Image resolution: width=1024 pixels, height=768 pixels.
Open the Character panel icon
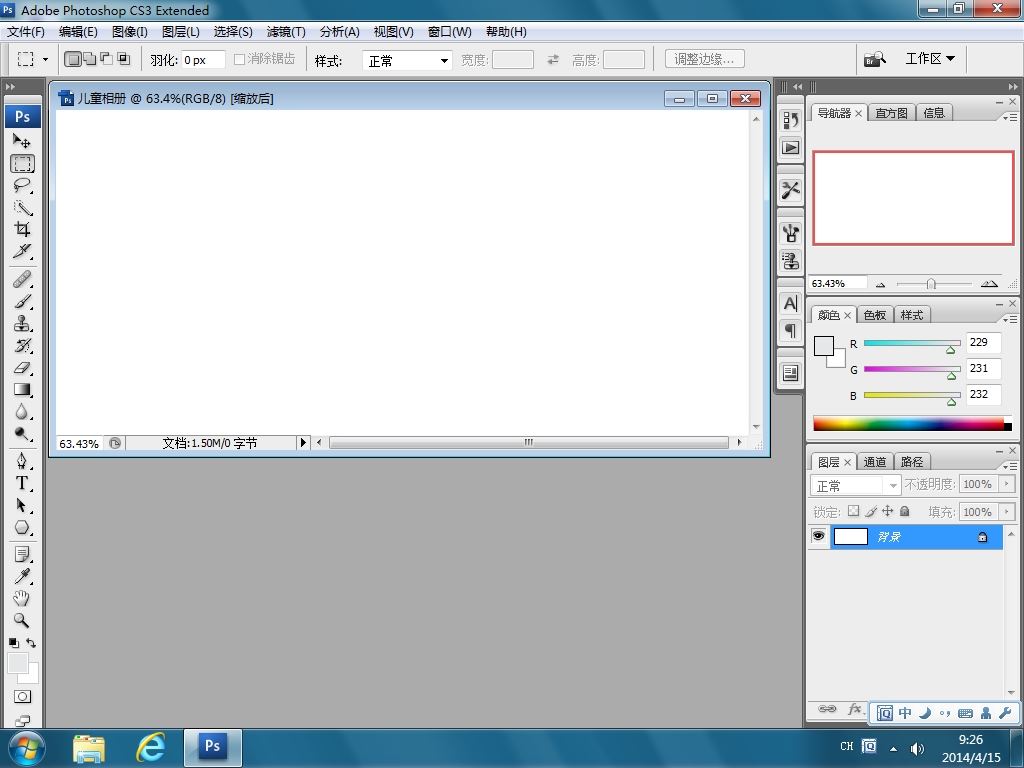(x=791, y=304)
